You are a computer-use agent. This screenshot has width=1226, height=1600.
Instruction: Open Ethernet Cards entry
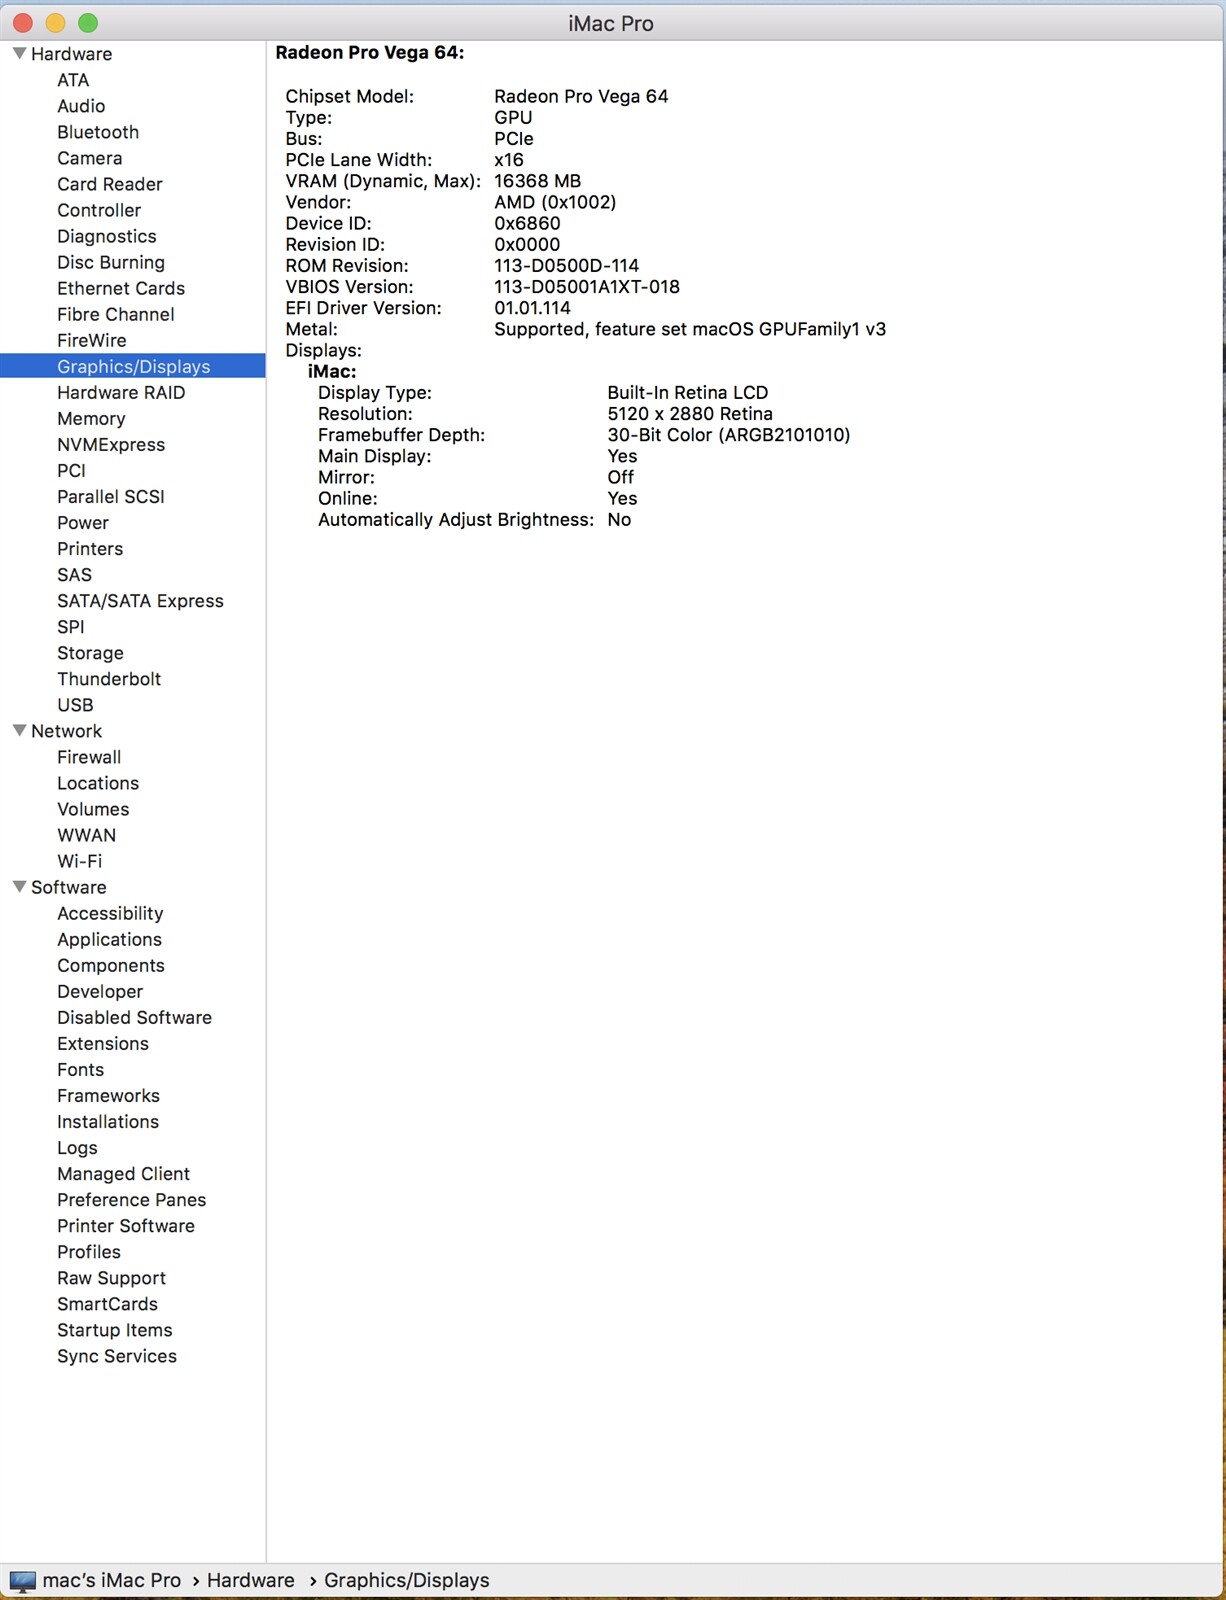point(121,288)
